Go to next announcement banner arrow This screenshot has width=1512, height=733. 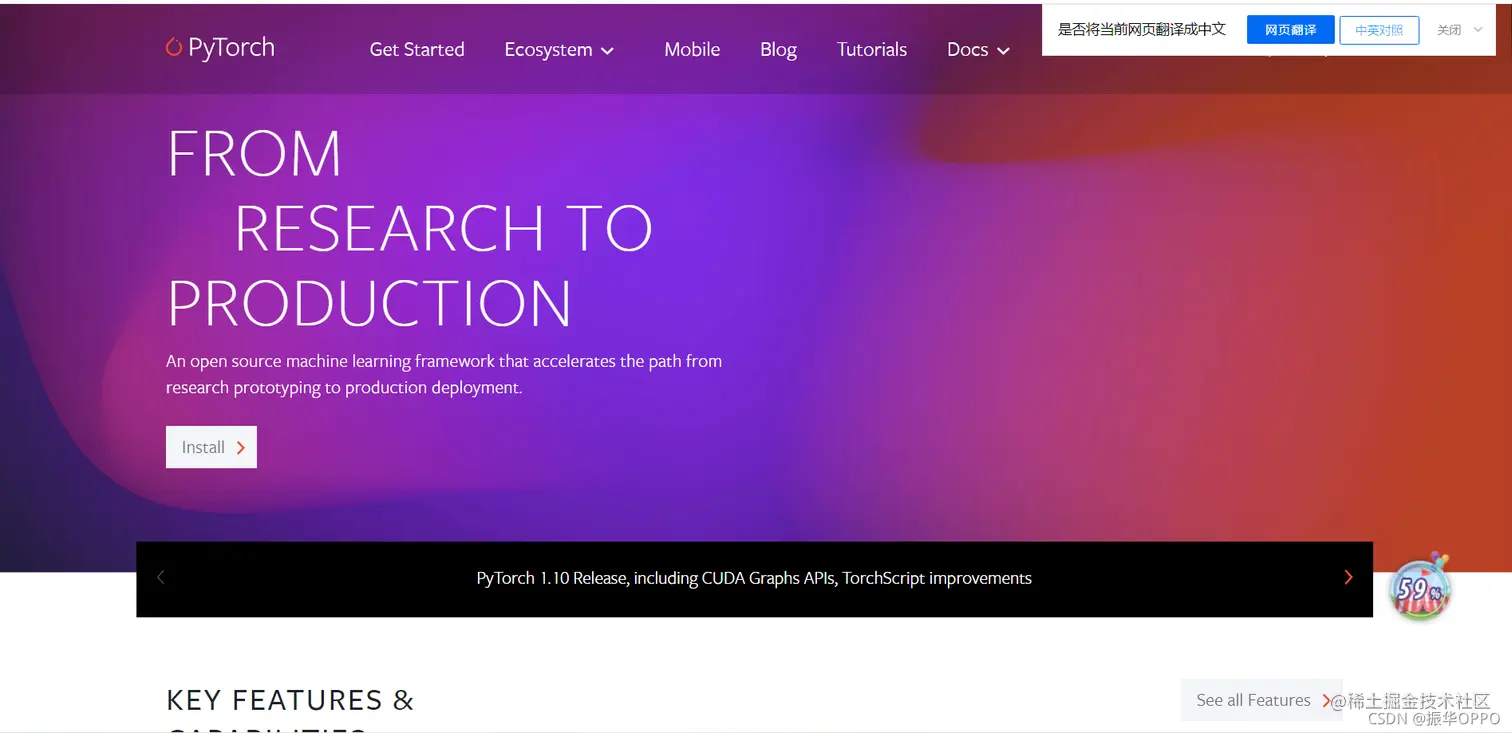click(1348, 577)
